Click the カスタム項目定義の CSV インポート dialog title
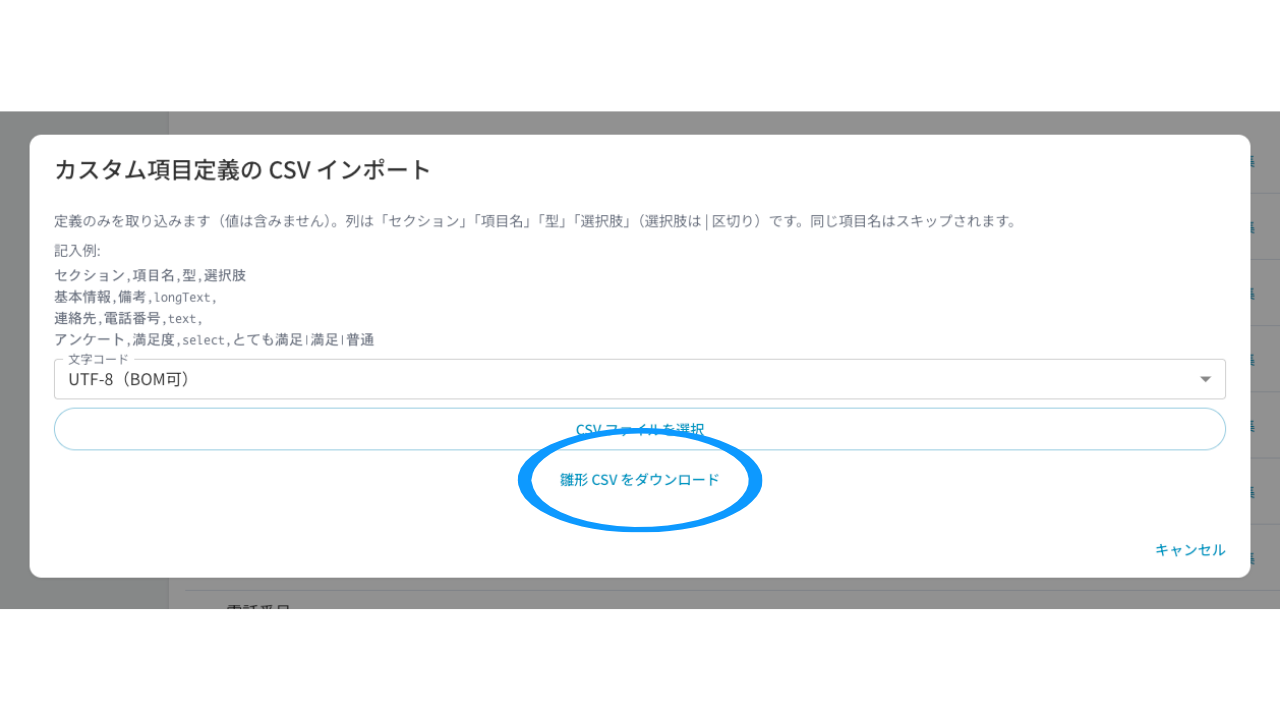 pos(242,170)
